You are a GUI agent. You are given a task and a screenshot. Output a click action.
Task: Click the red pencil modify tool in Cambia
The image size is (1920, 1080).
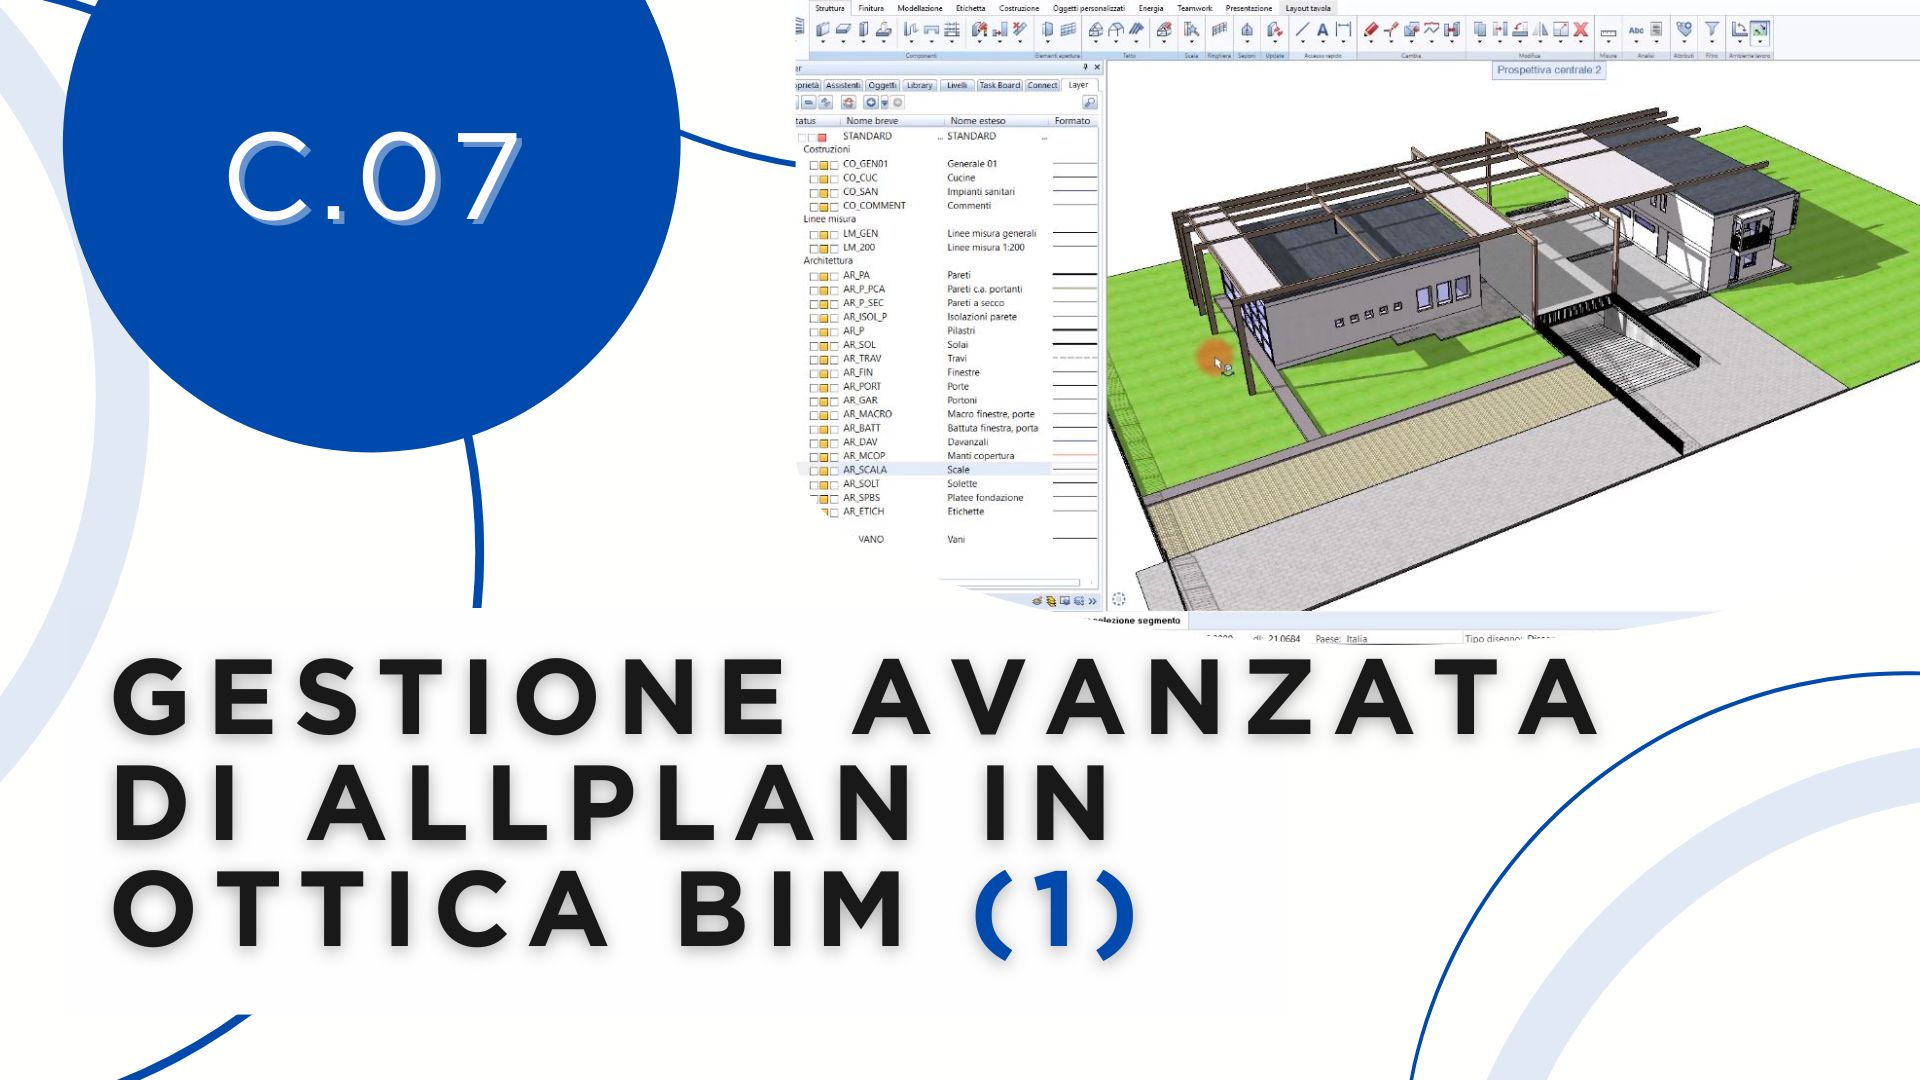[1371, 29]
